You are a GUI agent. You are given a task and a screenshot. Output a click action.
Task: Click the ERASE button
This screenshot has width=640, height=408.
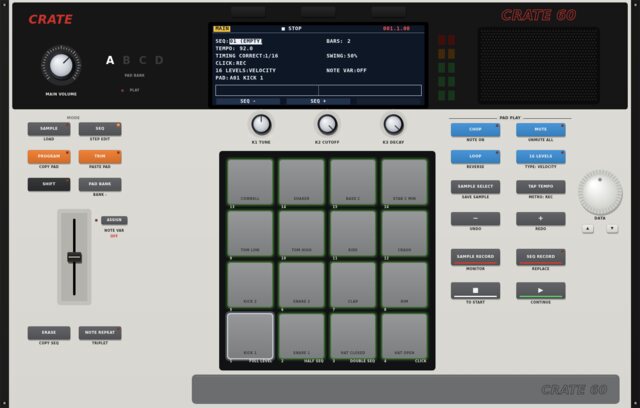coord(49,333)
